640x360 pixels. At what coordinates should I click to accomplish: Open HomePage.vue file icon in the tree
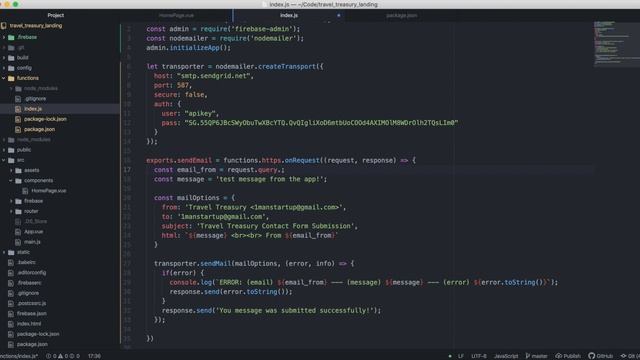[25, 191]
